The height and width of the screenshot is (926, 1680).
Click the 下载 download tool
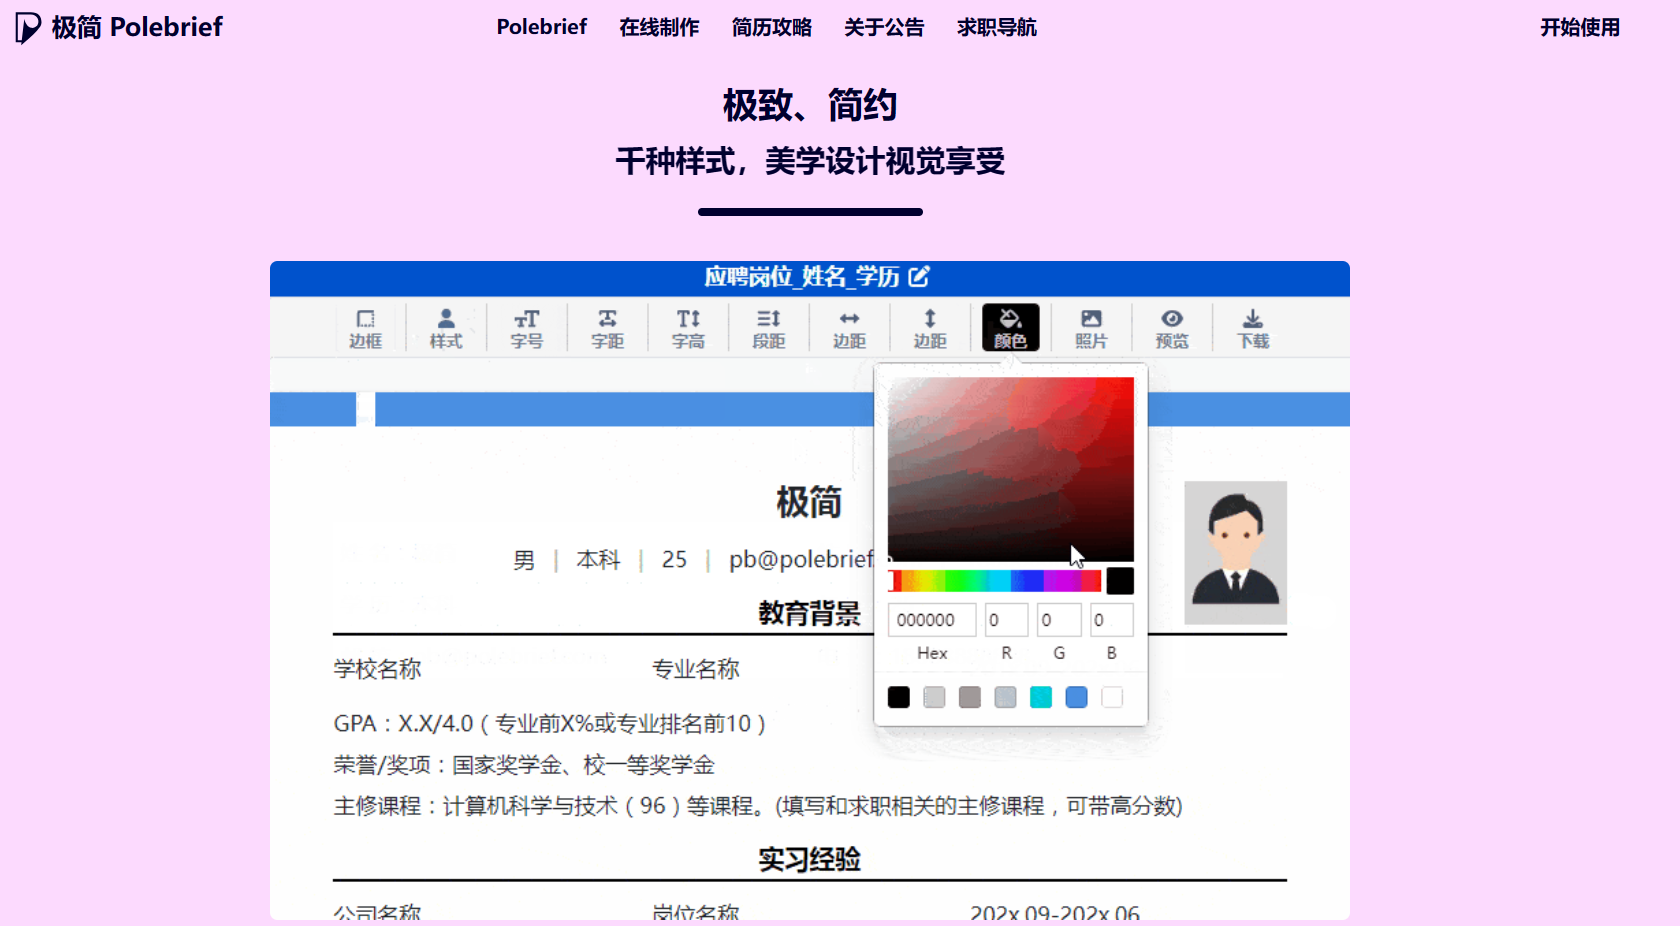point(1252,328)
